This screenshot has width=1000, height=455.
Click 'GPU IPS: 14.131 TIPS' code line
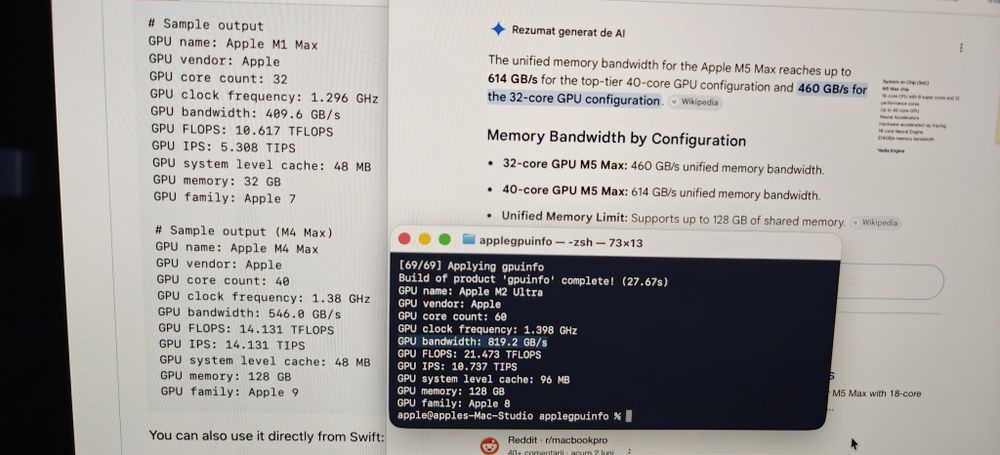click(232, 345)
